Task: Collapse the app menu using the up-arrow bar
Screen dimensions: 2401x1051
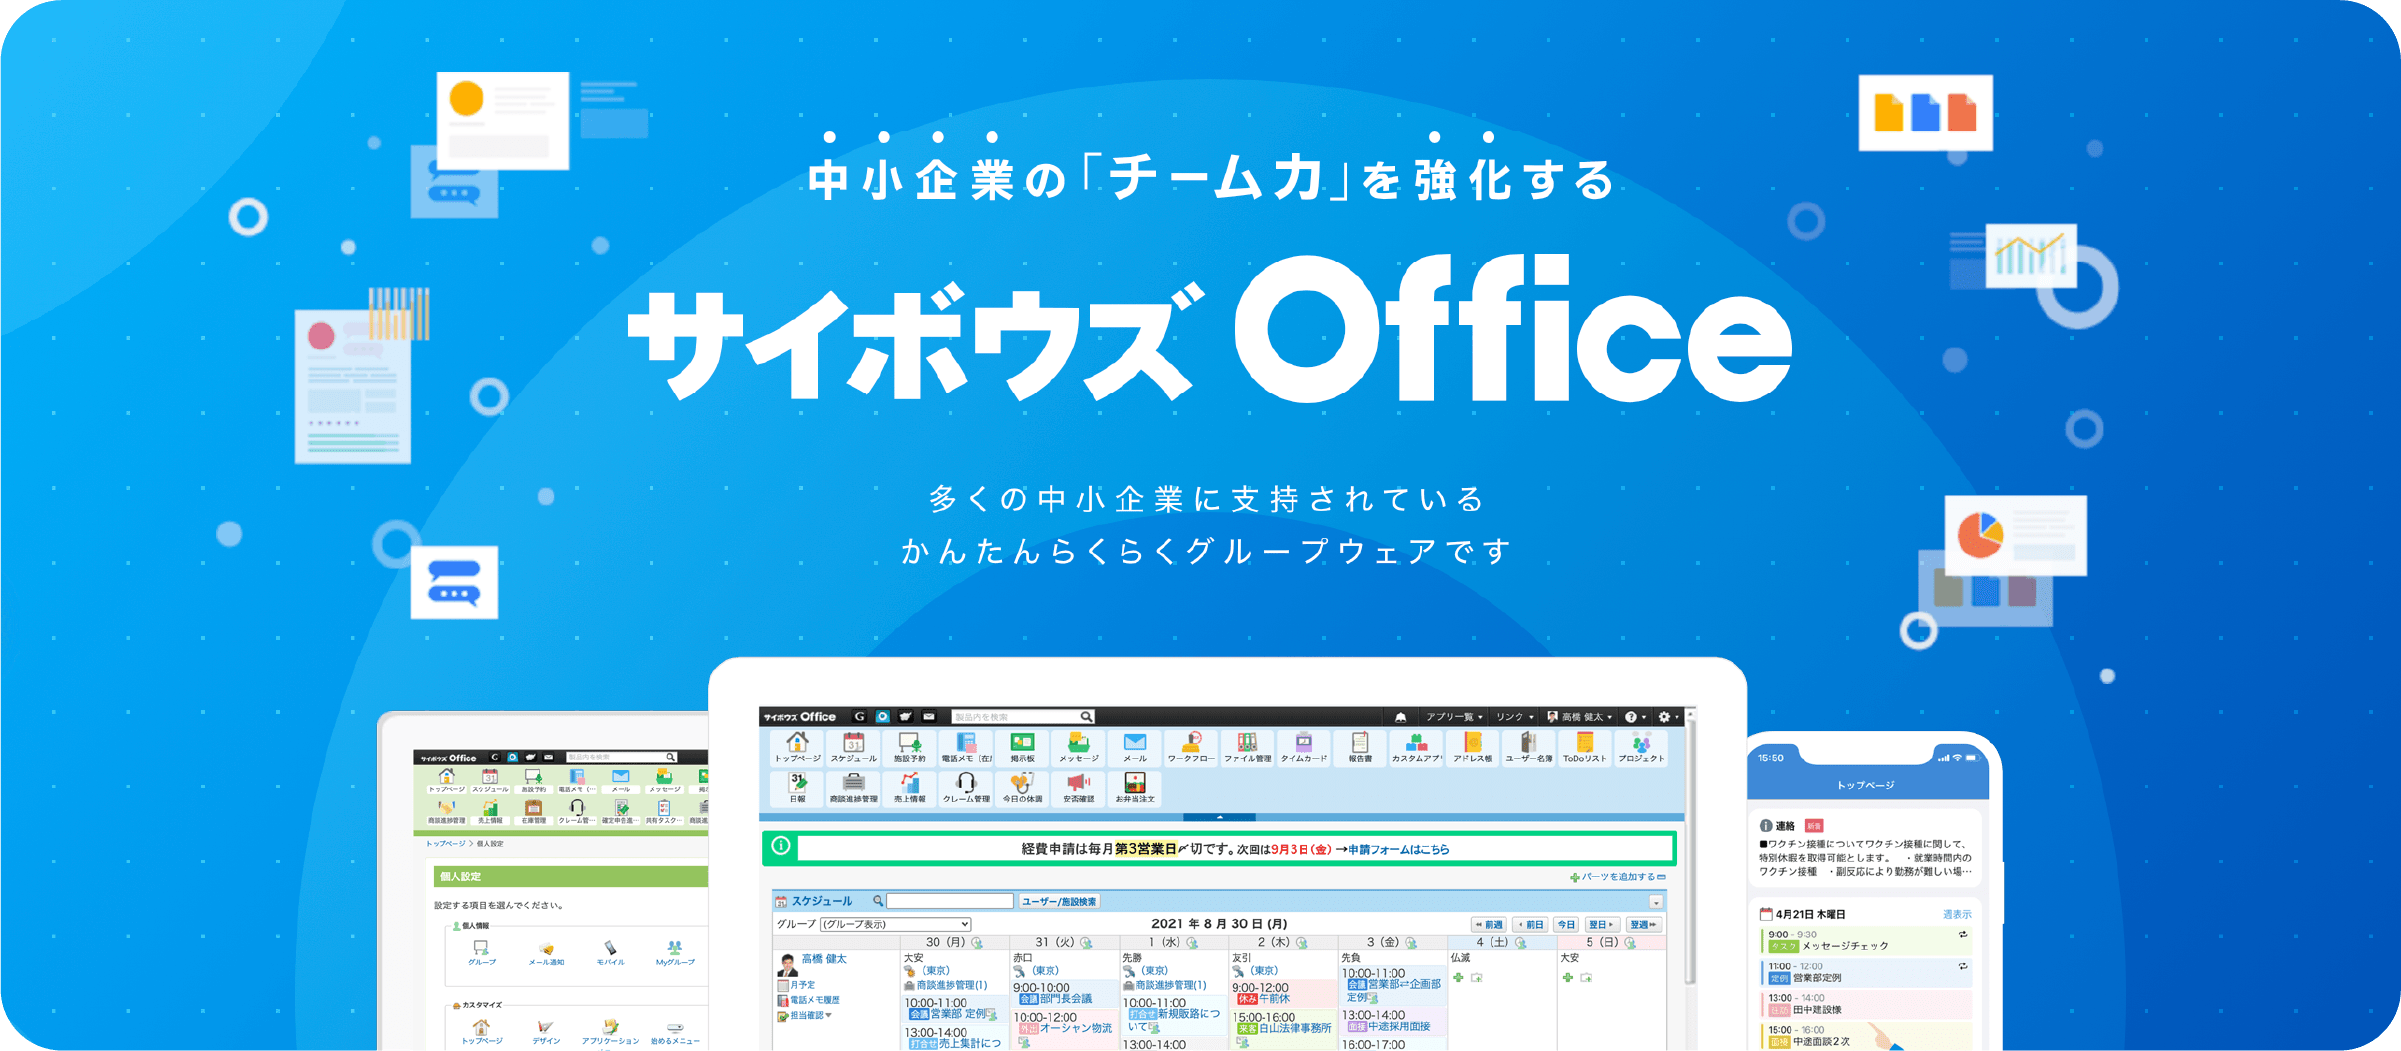Action: click(1220, 817)
